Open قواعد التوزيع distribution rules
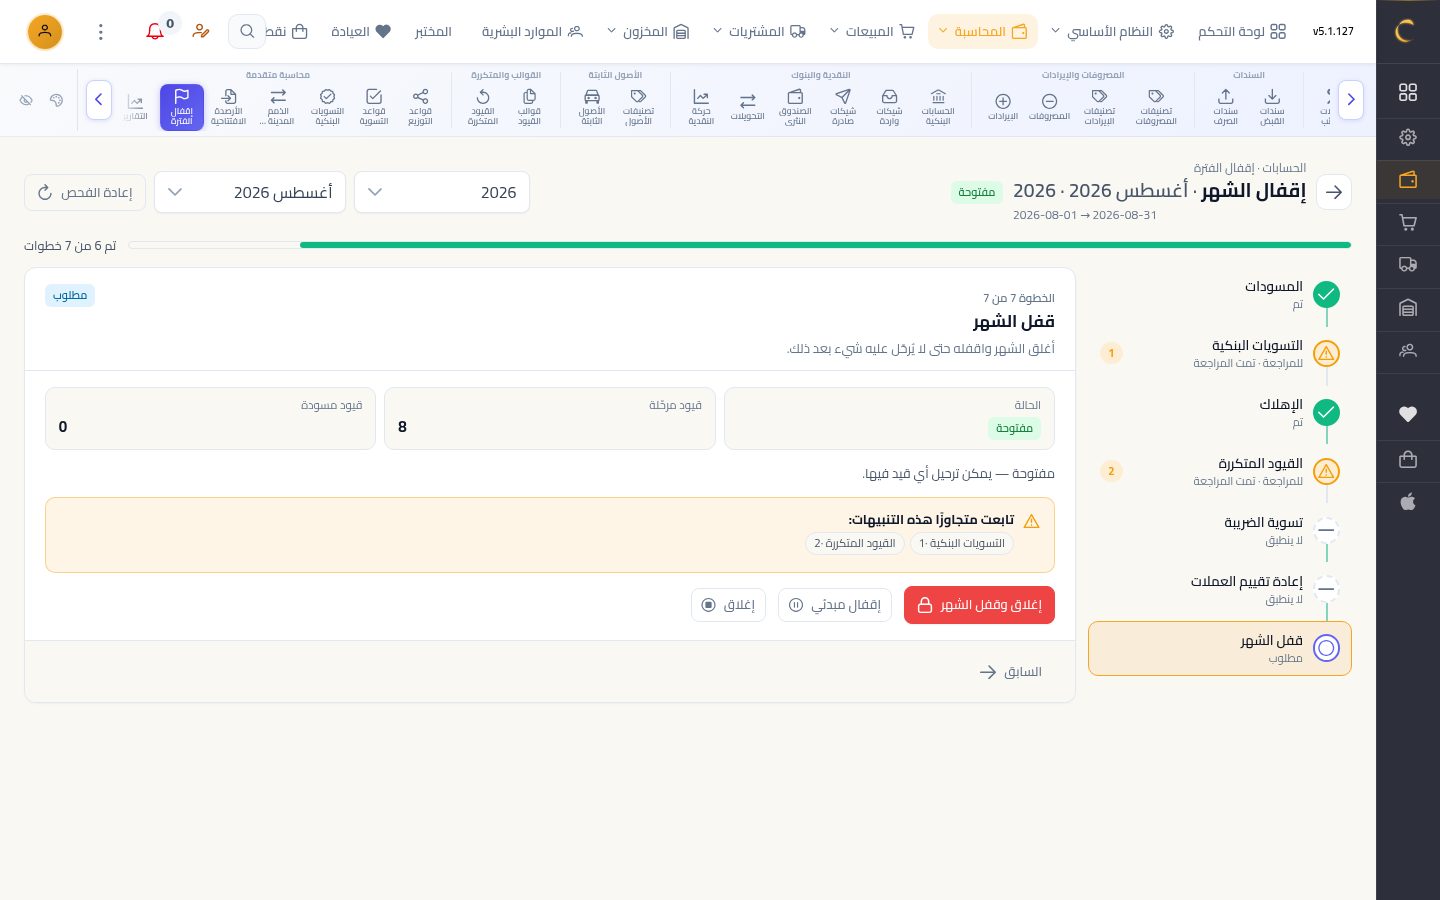 point(420,107)
